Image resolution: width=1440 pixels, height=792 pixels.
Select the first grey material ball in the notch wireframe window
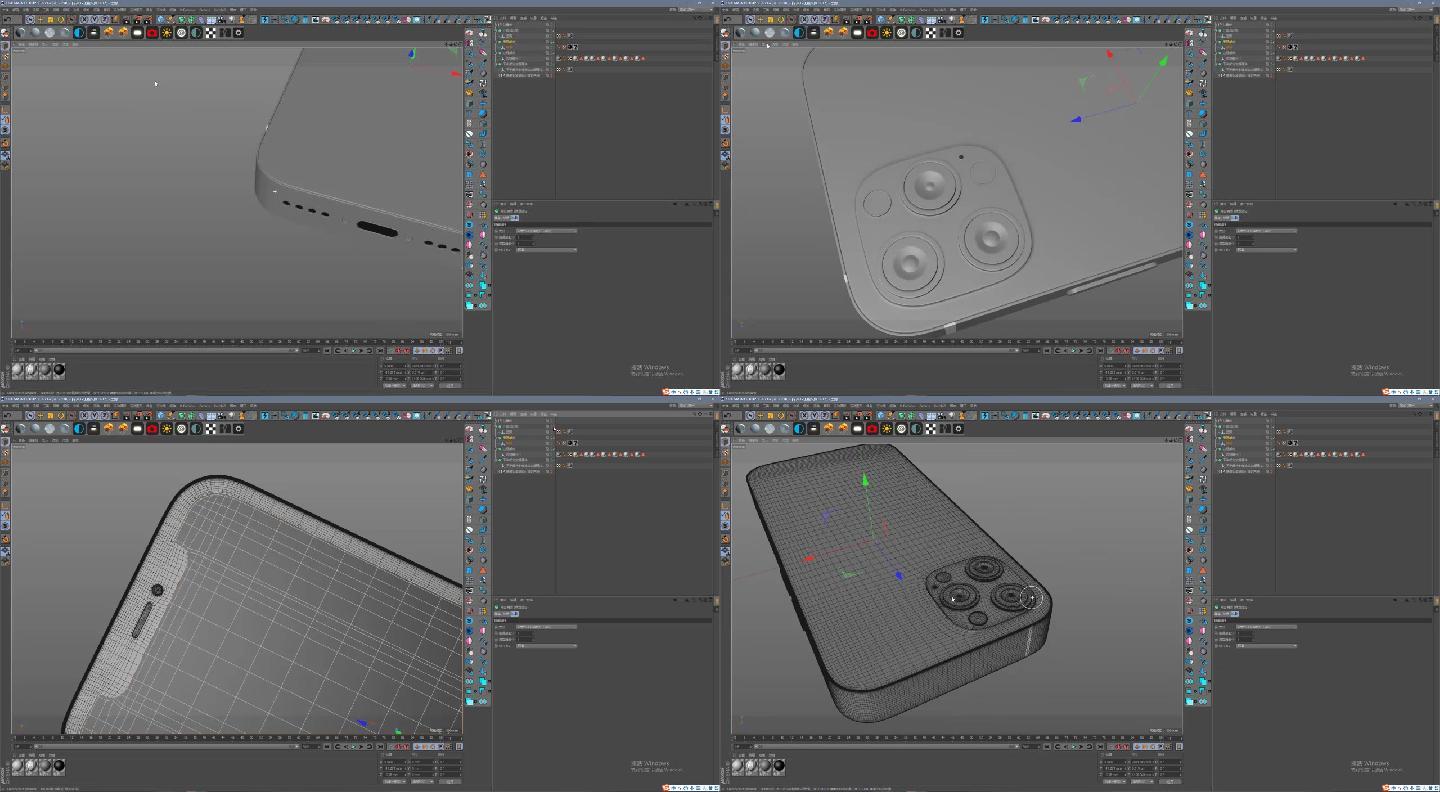point(17,766)
